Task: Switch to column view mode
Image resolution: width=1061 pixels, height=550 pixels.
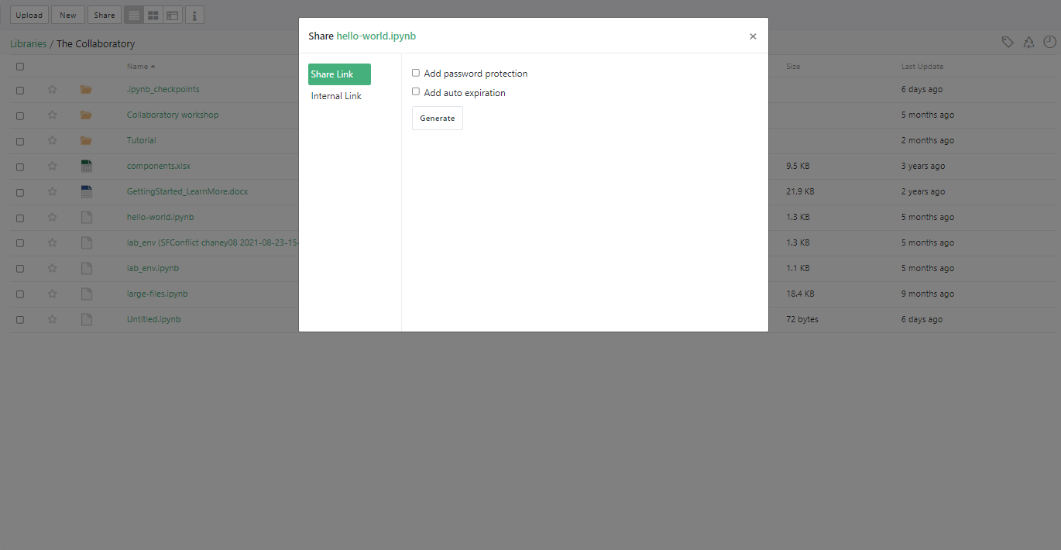Action: (x=173, y=15)
